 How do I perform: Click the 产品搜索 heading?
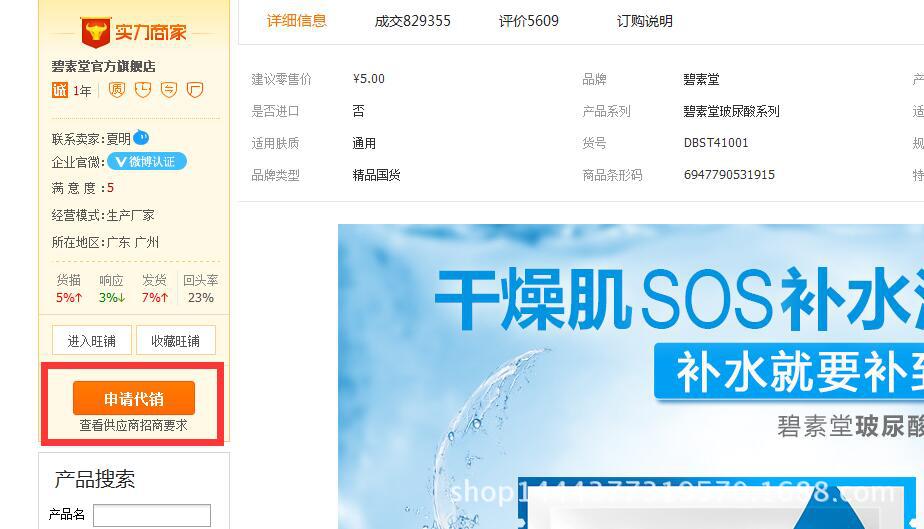pos(95,479)
